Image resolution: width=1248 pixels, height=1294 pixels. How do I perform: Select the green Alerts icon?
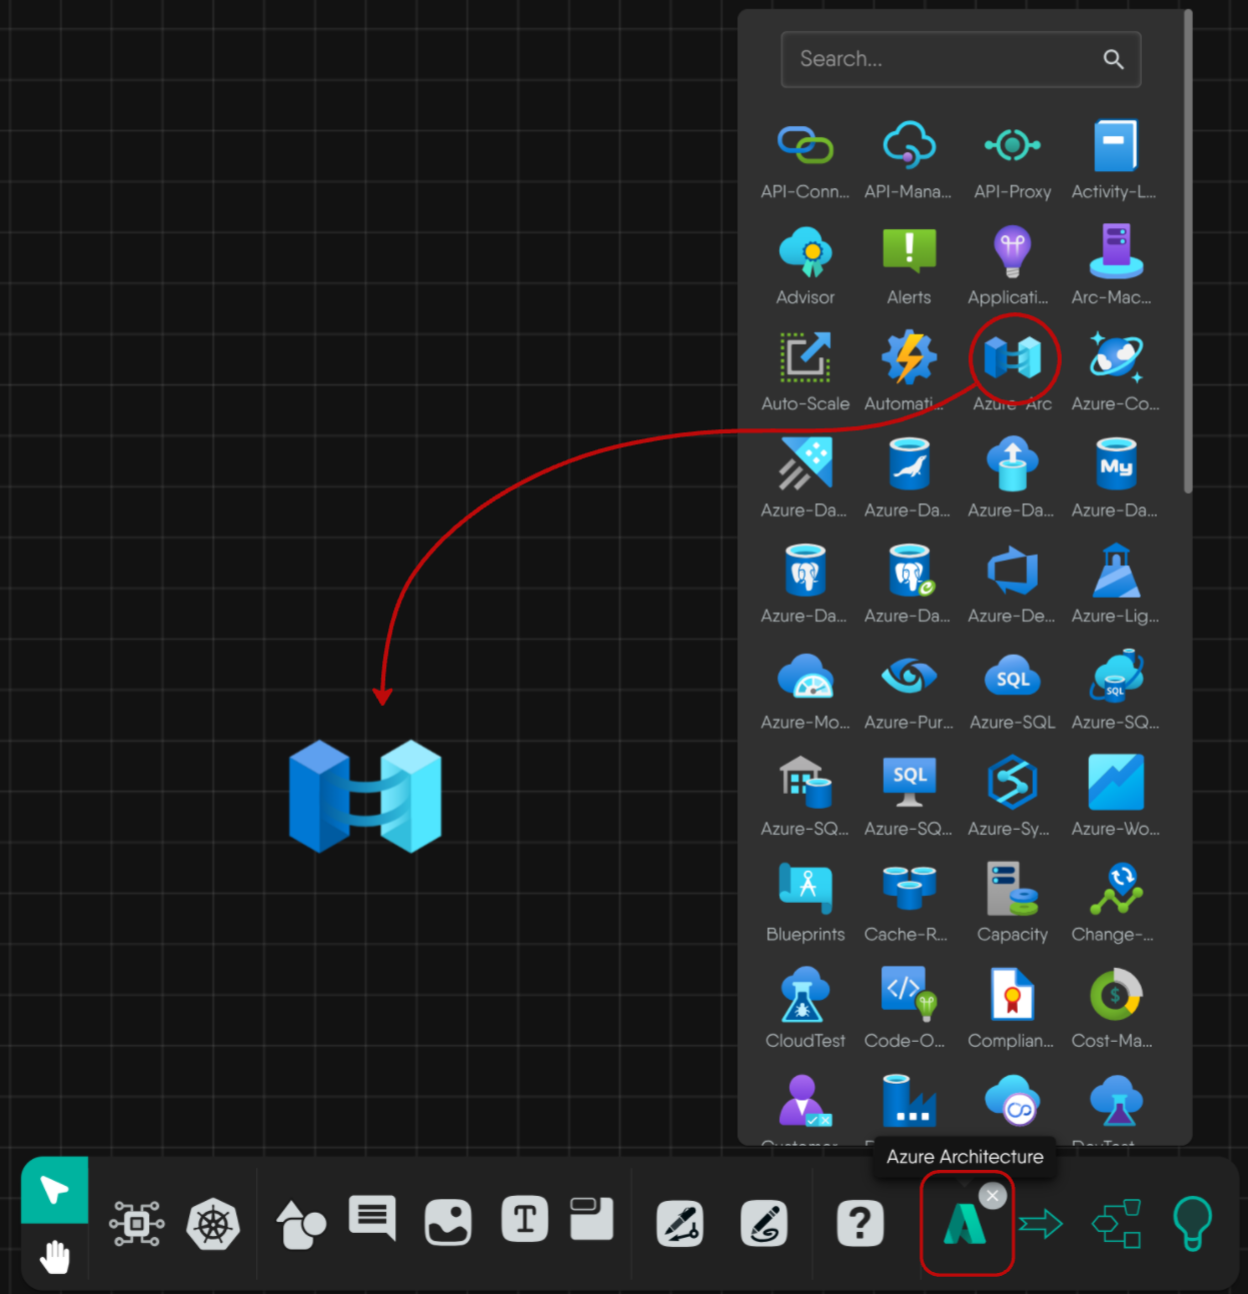[909, 250]
